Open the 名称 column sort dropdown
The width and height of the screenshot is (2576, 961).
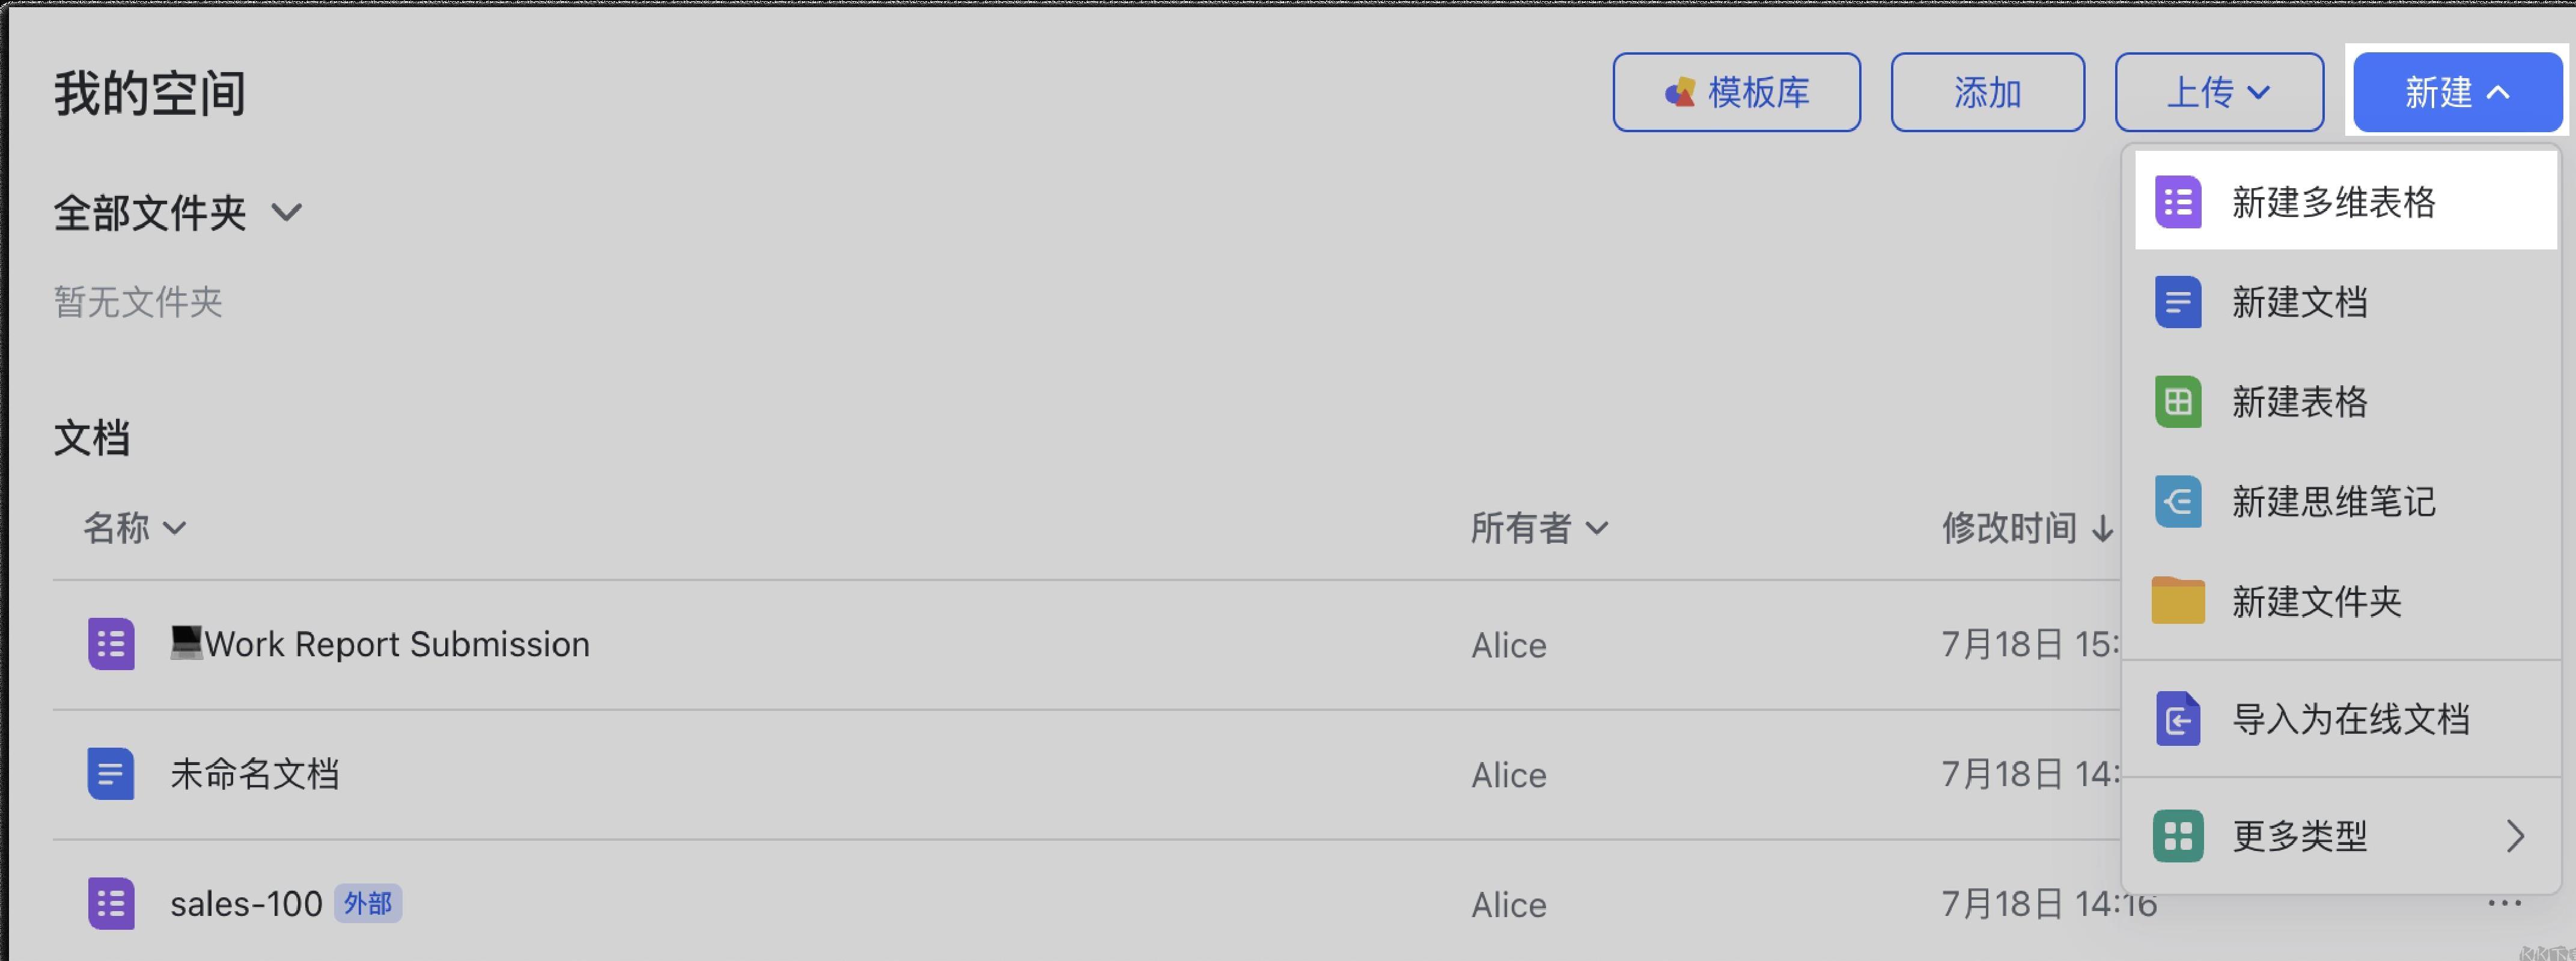coord(134,527)
